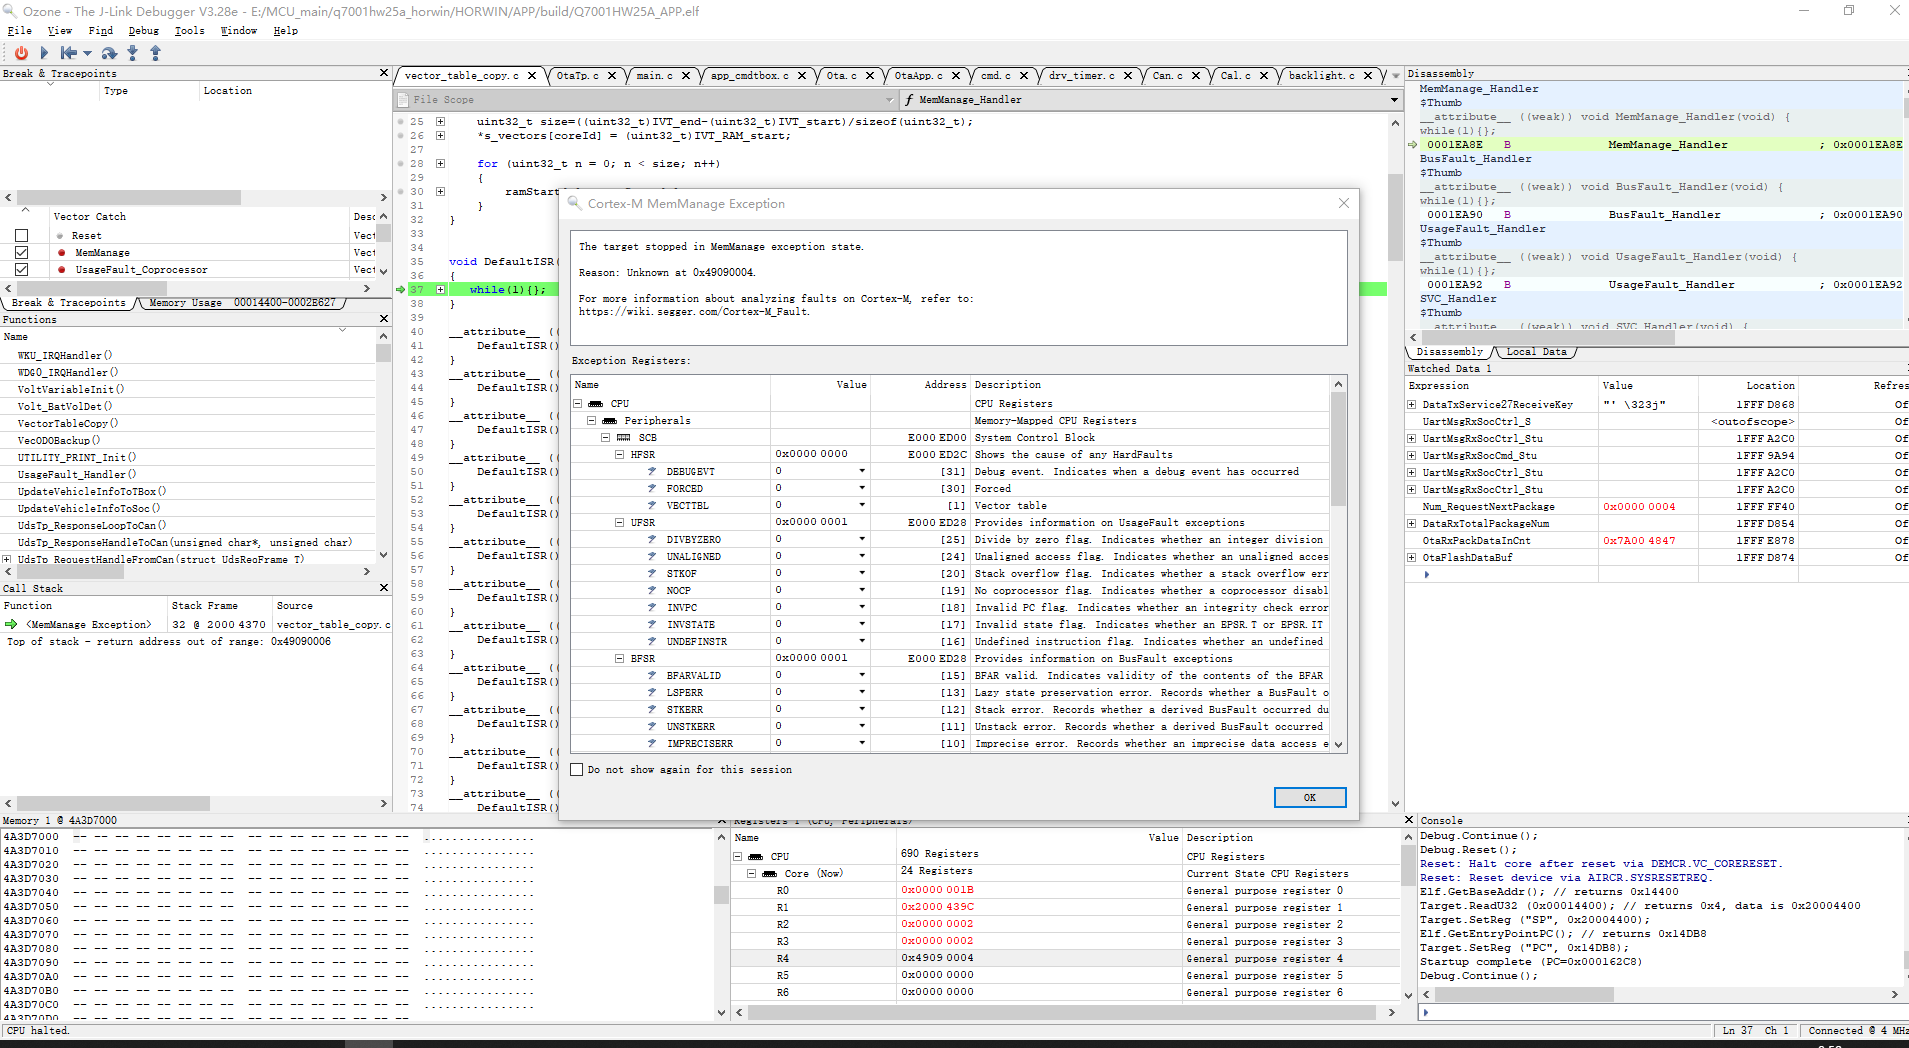Enable the Reset vector catch checkbox

22,236
